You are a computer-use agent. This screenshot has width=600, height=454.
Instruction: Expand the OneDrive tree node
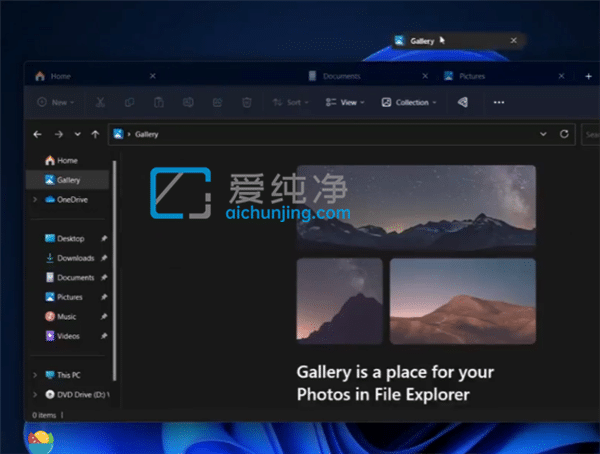[x=35, y=199]
